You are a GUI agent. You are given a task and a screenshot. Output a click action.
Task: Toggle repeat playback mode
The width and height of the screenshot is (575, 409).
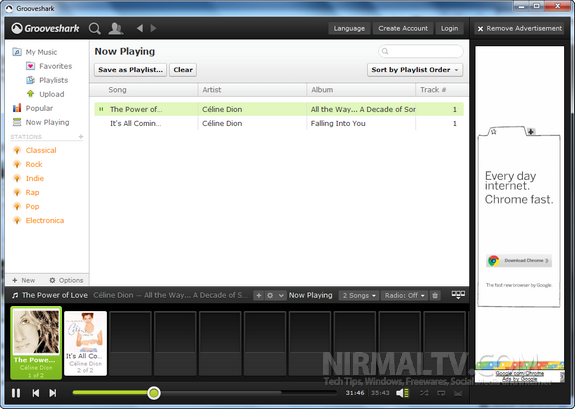tap(441, 393)
